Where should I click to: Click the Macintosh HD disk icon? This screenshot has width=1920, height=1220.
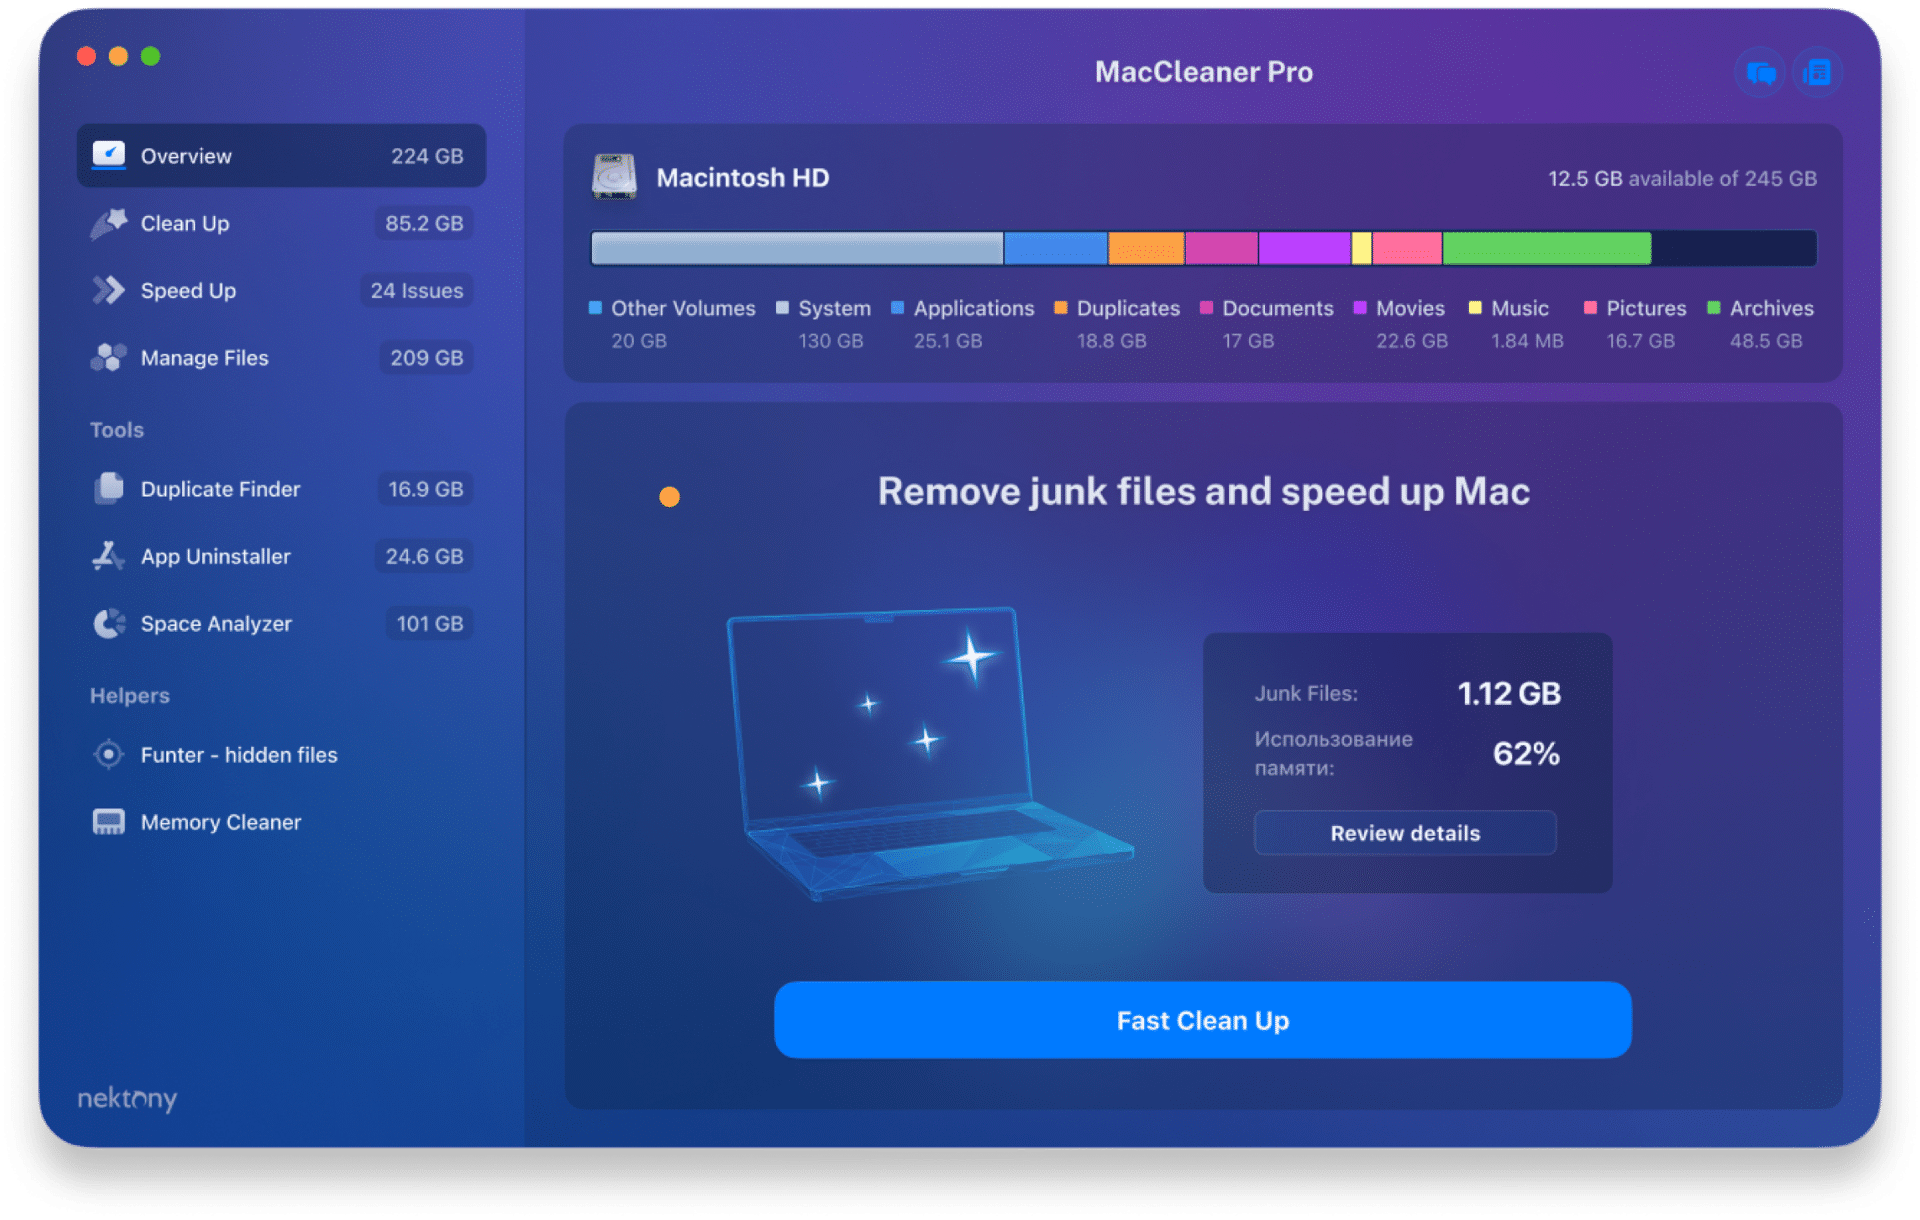614,177
